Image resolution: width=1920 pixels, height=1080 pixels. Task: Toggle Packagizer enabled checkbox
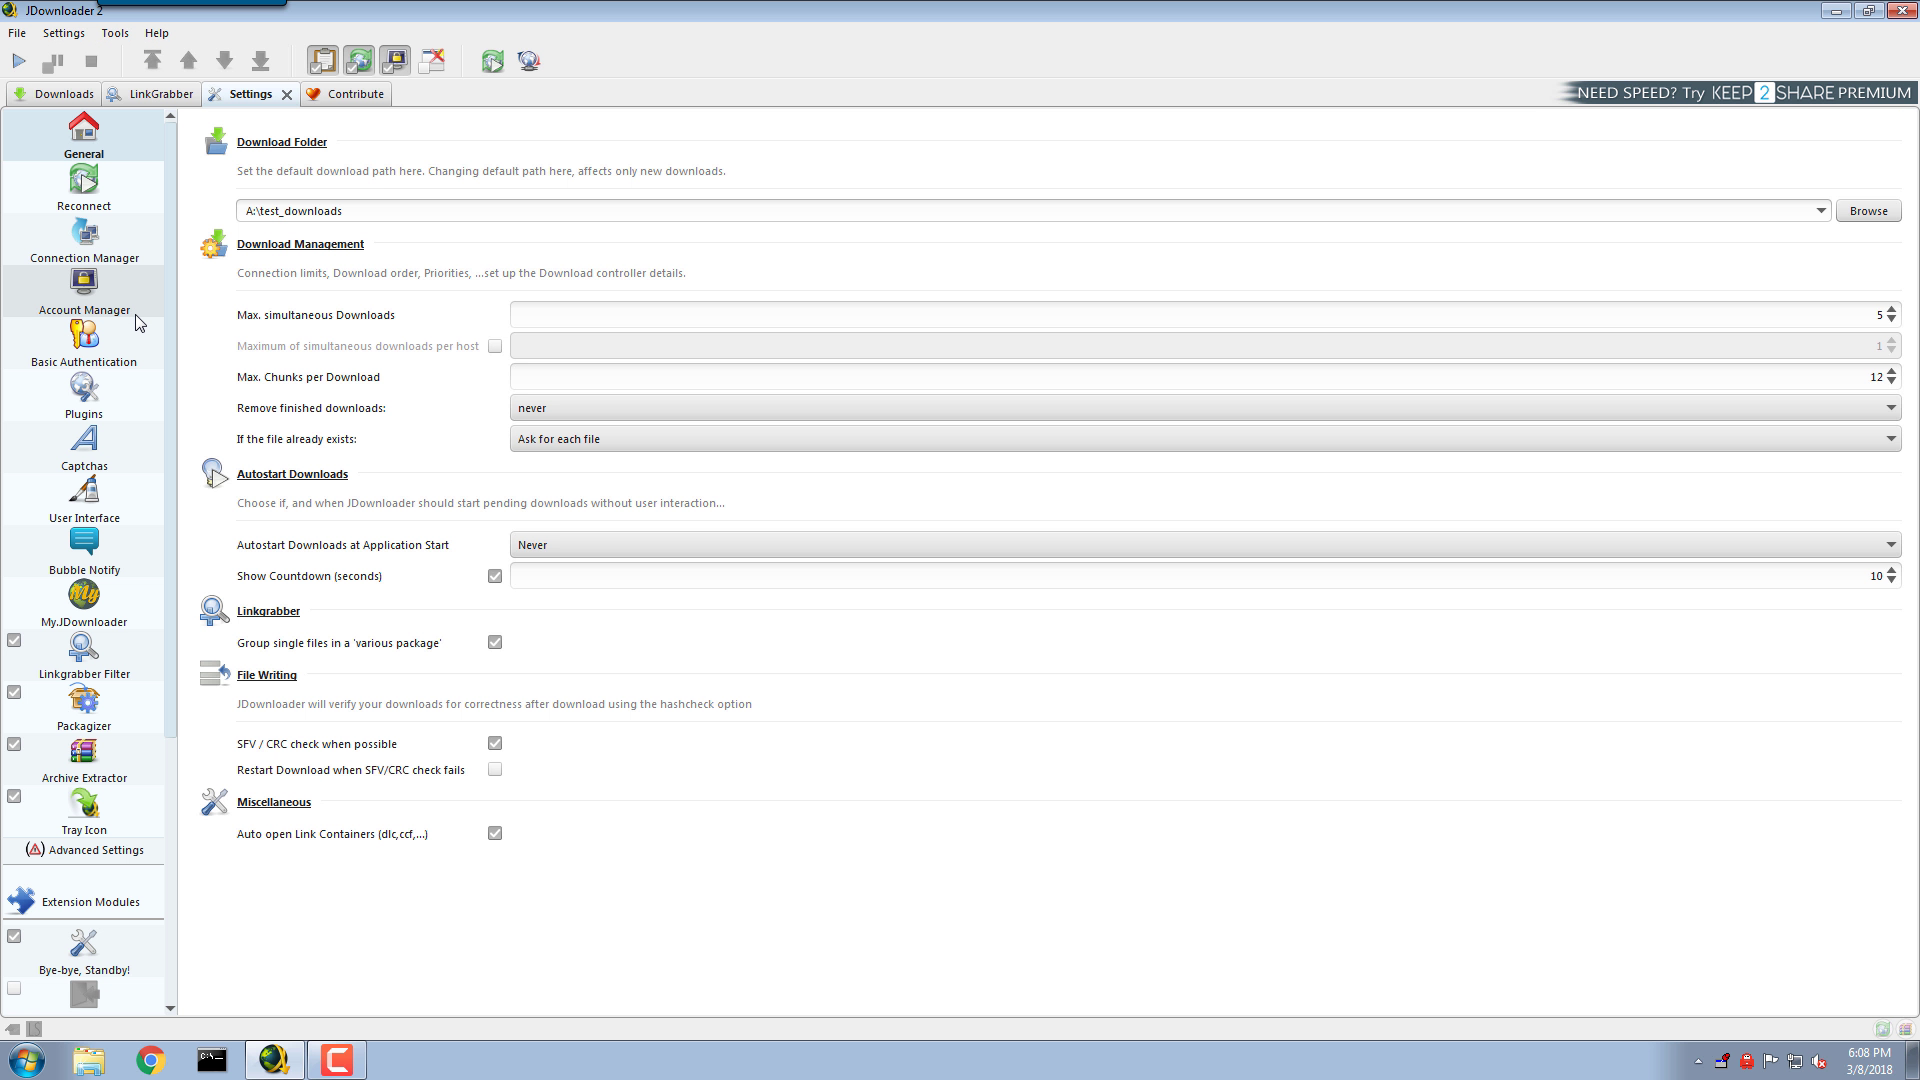point(14,692)
